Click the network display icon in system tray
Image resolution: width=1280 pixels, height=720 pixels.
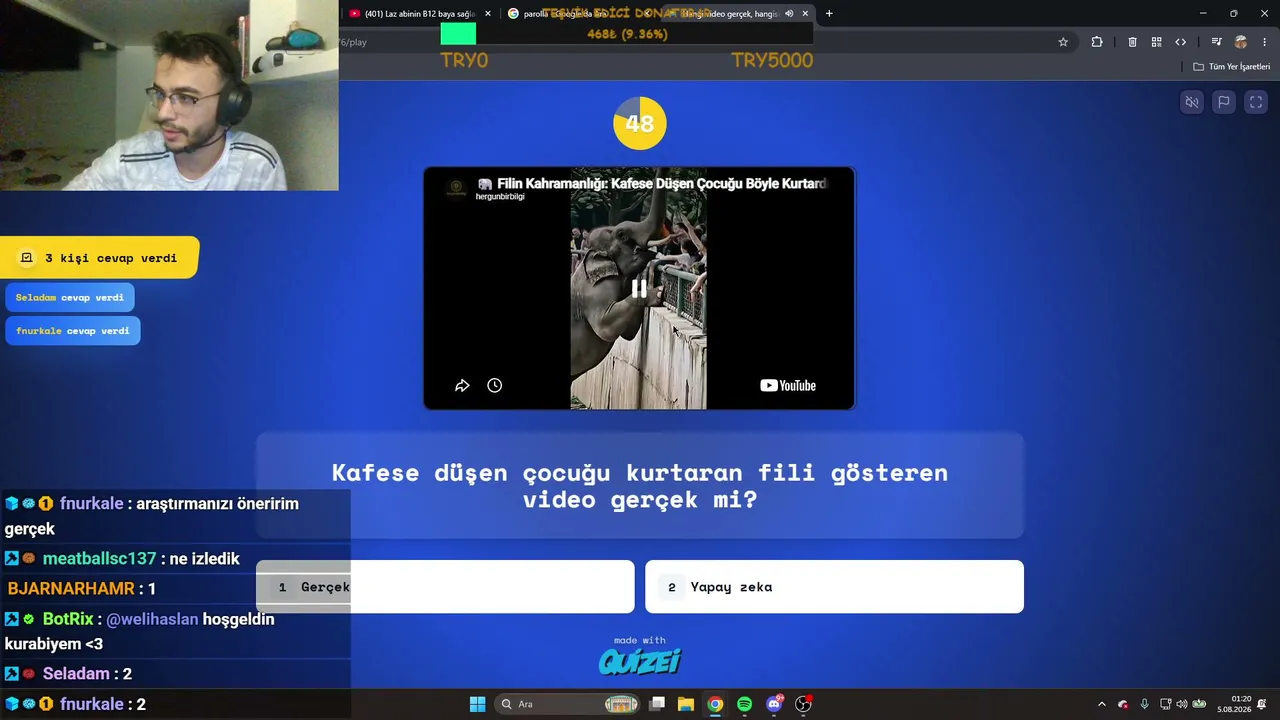pyautogui.click(x=1165, y=704)
